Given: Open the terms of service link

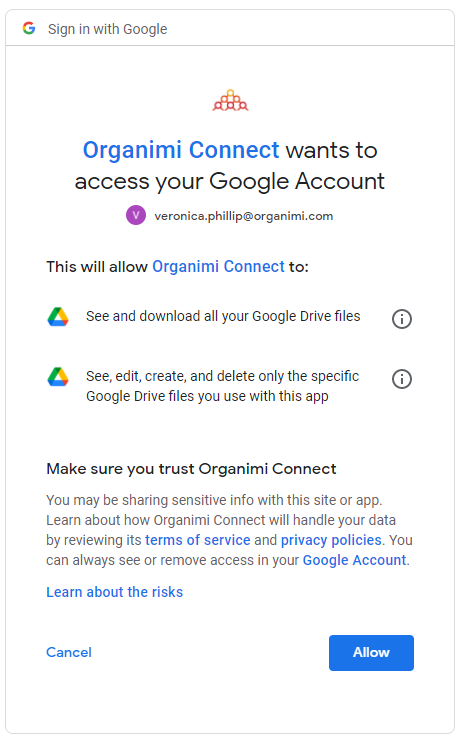Looking at the screenshot, I should (198, 540).
